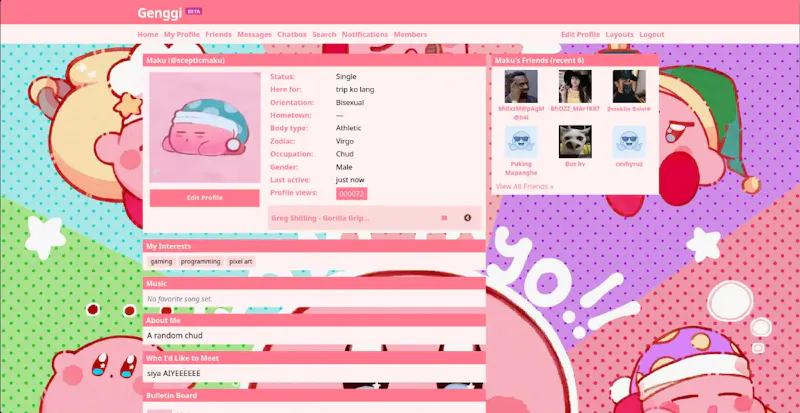This screenshot has width=800, height=413.
Task: Click 'siya AIYEEEEEE' text
Action: tap(173, 373)
